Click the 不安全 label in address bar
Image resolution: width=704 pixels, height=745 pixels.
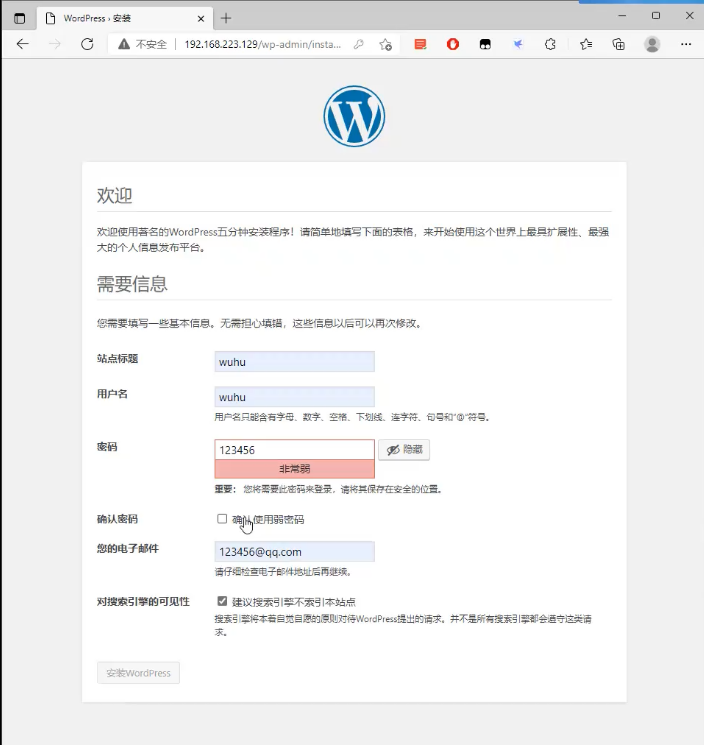click(151, 44)
